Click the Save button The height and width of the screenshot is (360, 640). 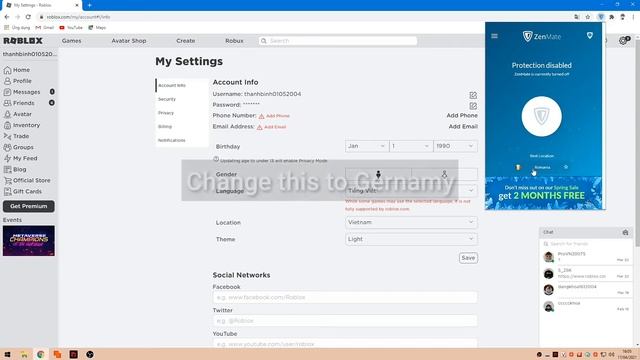tap(468, 258)
